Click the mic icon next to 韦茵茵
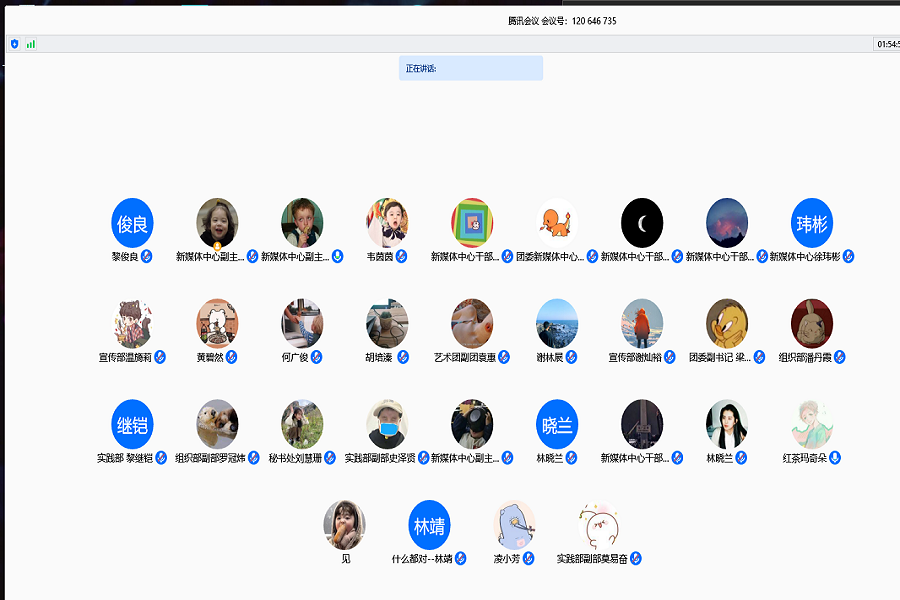Image resolution: width=900 pixels, height=600 pixels. pos(401,257)
